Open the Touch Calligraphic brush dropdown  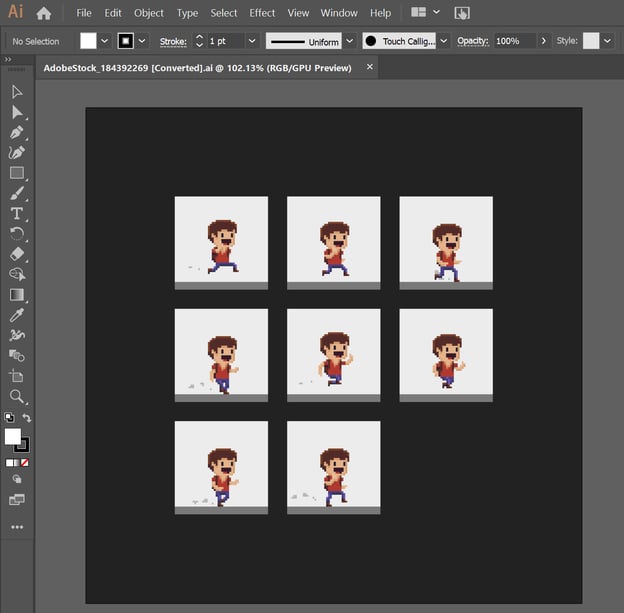pyautogui.click(x=443, y=41)
